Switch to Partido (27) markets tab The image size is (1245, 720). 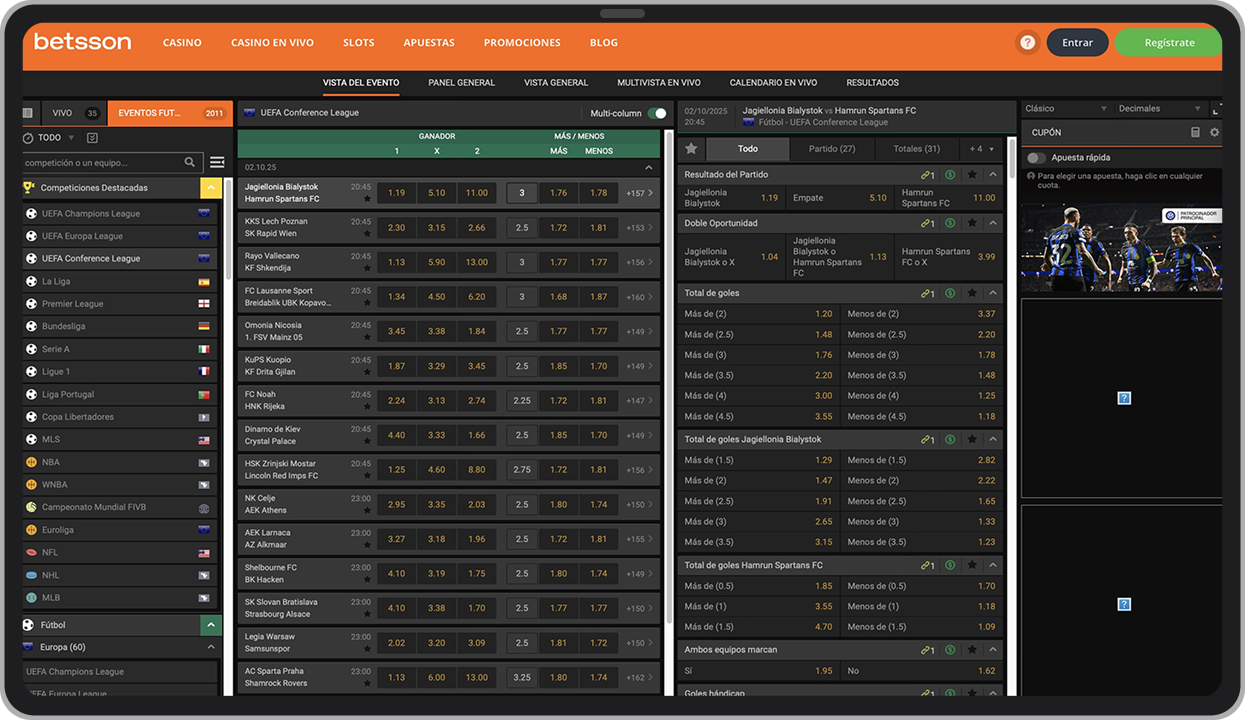pos(832,149)
